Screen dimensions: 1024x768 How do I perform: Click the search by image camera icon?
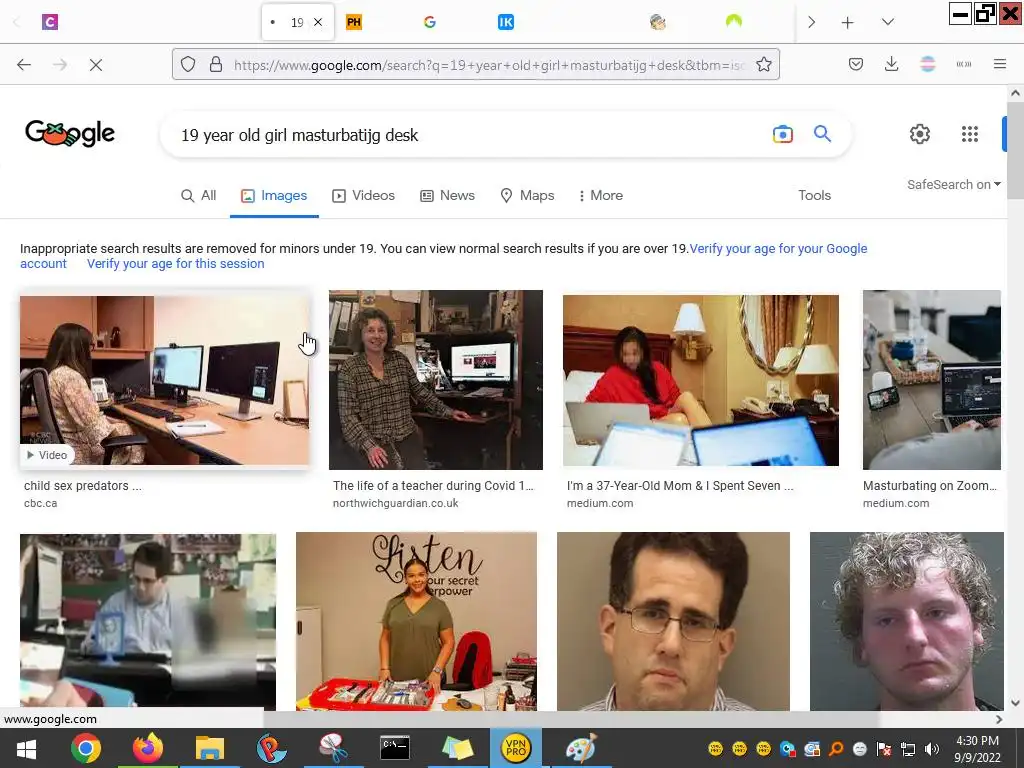click(x=782, y=135)
